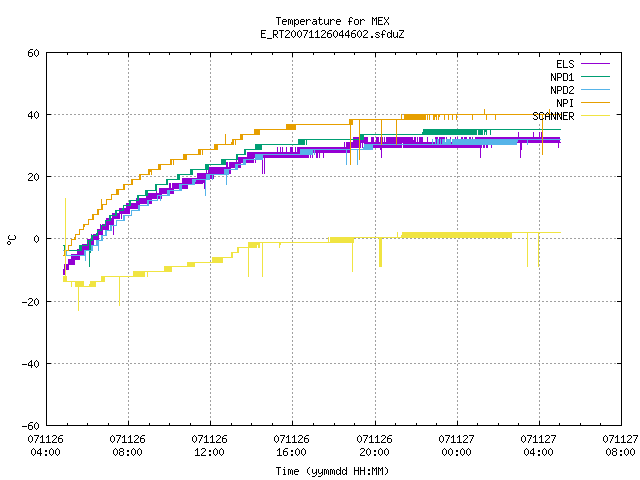The width and height of the screenshot is (640, 480).
Task: Click the yellow SCANNER legend line sample
Action: click(596, 116)
